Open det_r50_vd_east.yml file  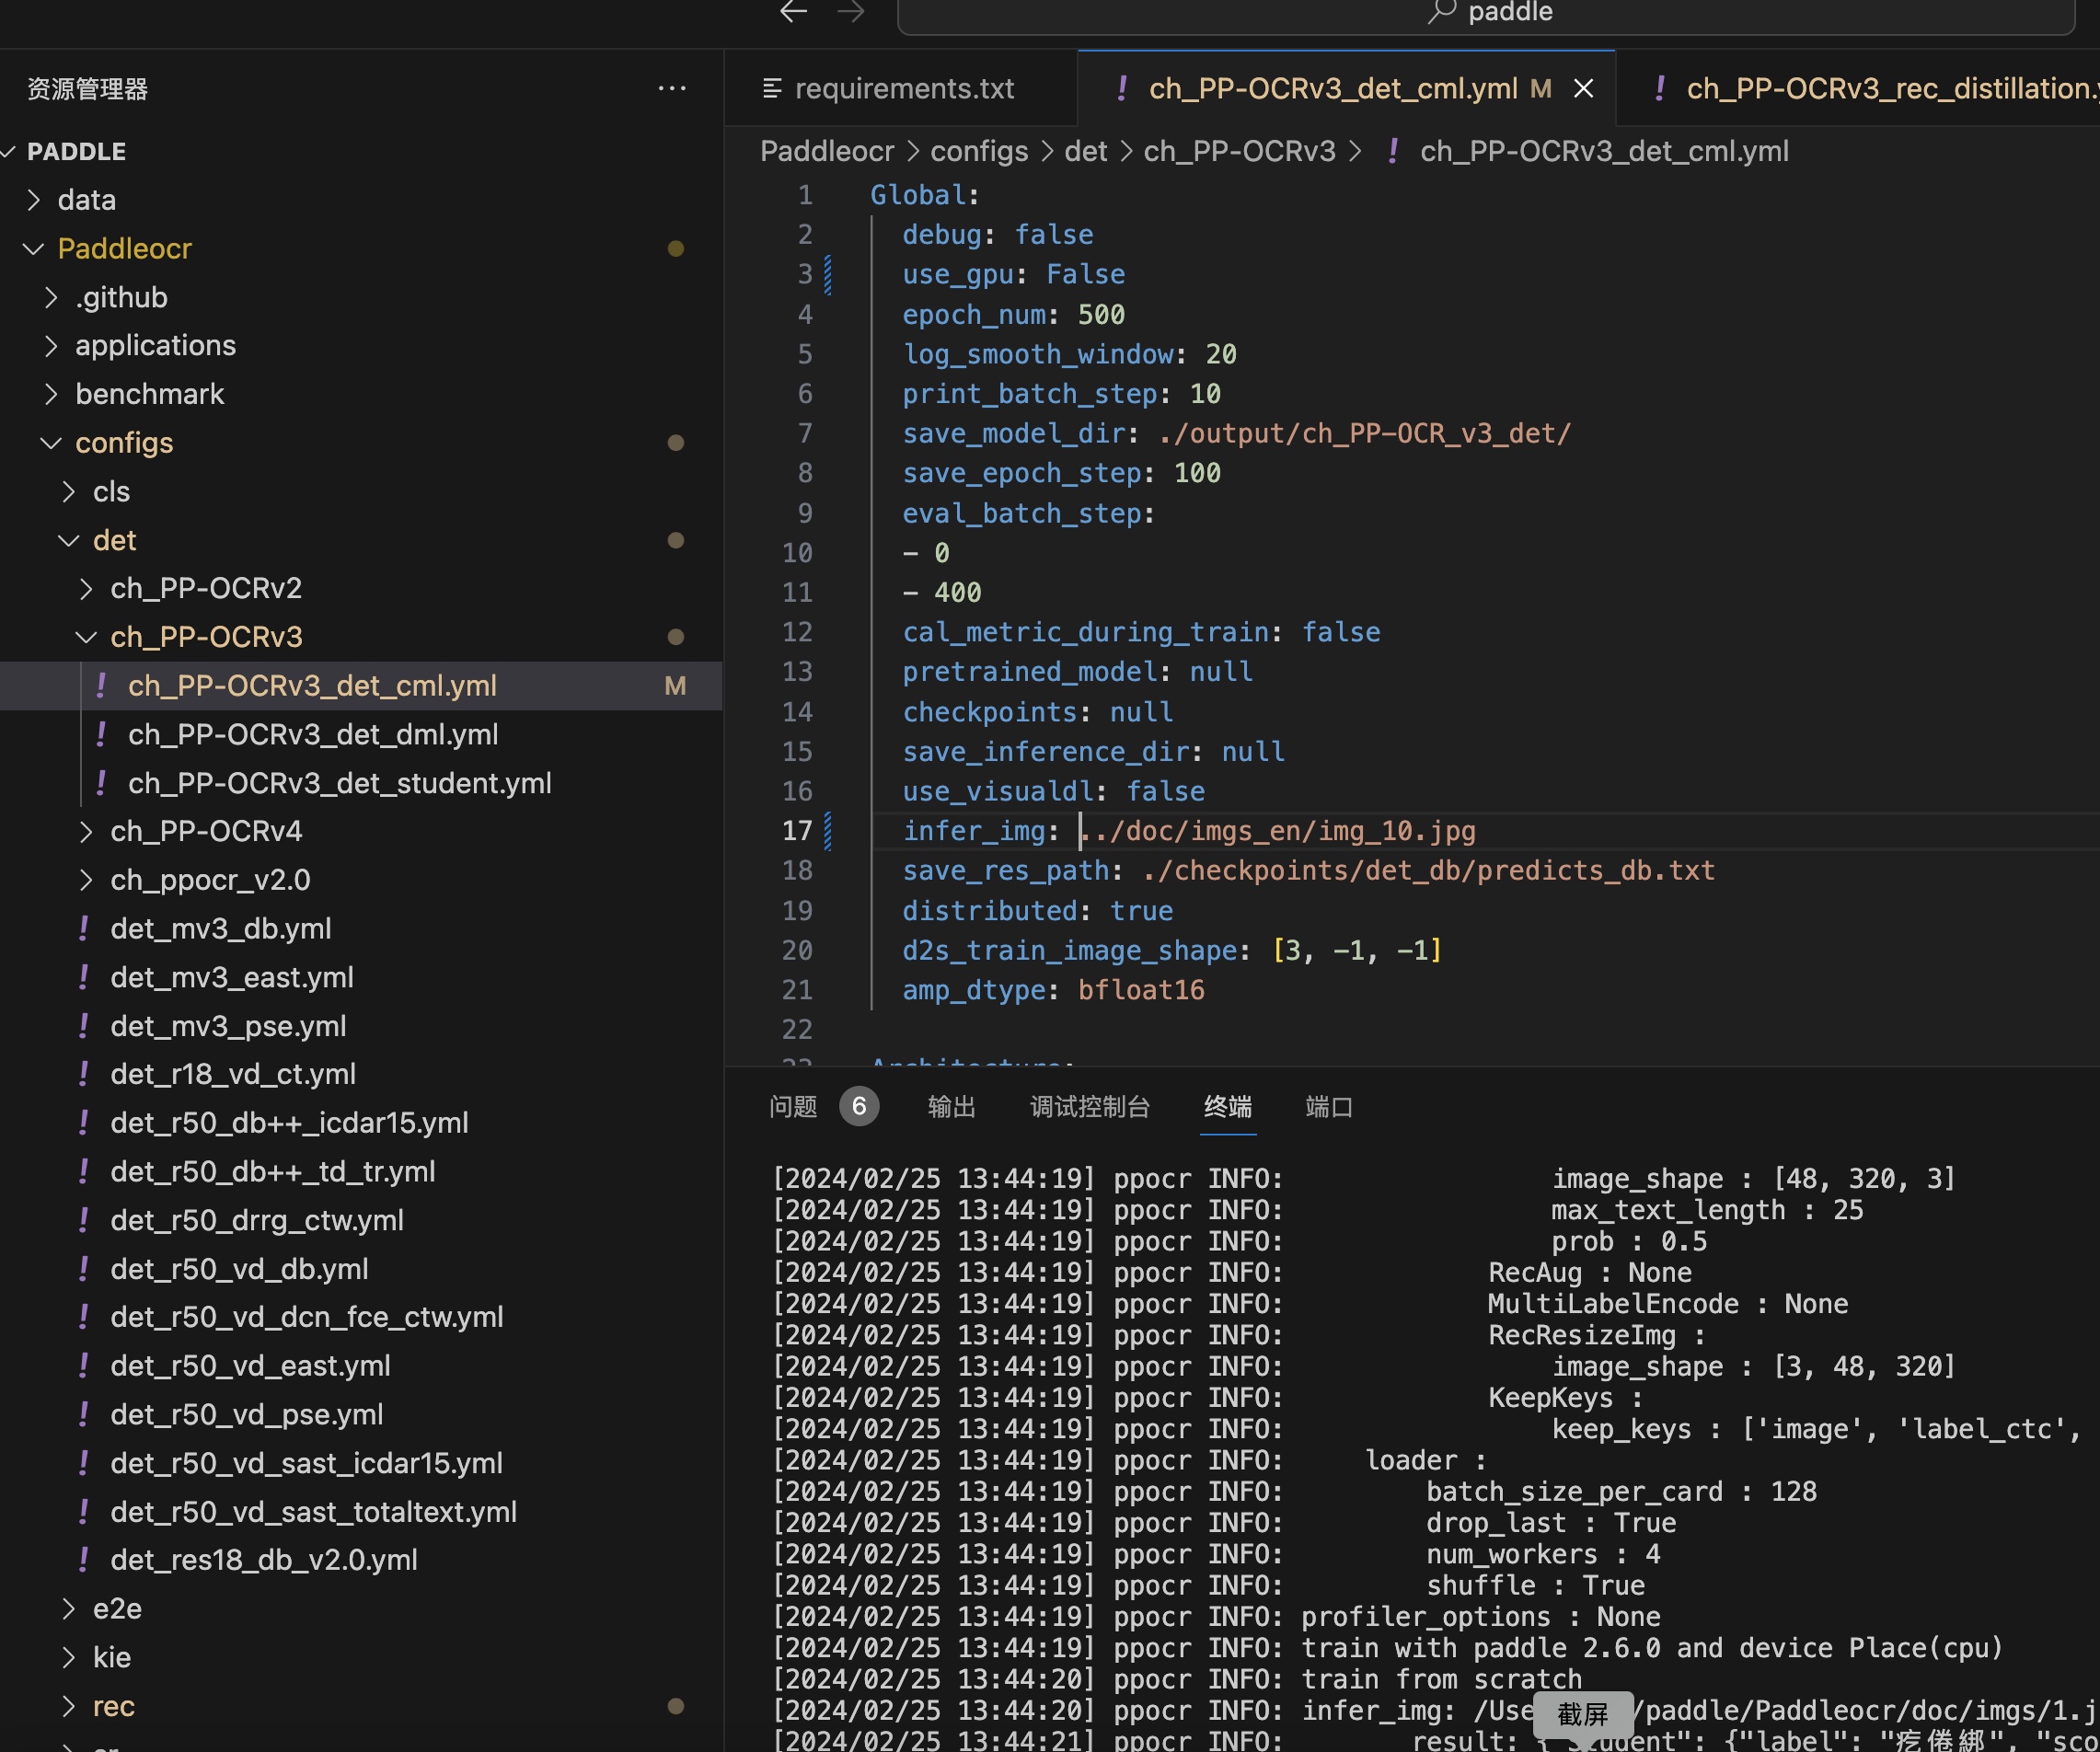click(361, 1366)
